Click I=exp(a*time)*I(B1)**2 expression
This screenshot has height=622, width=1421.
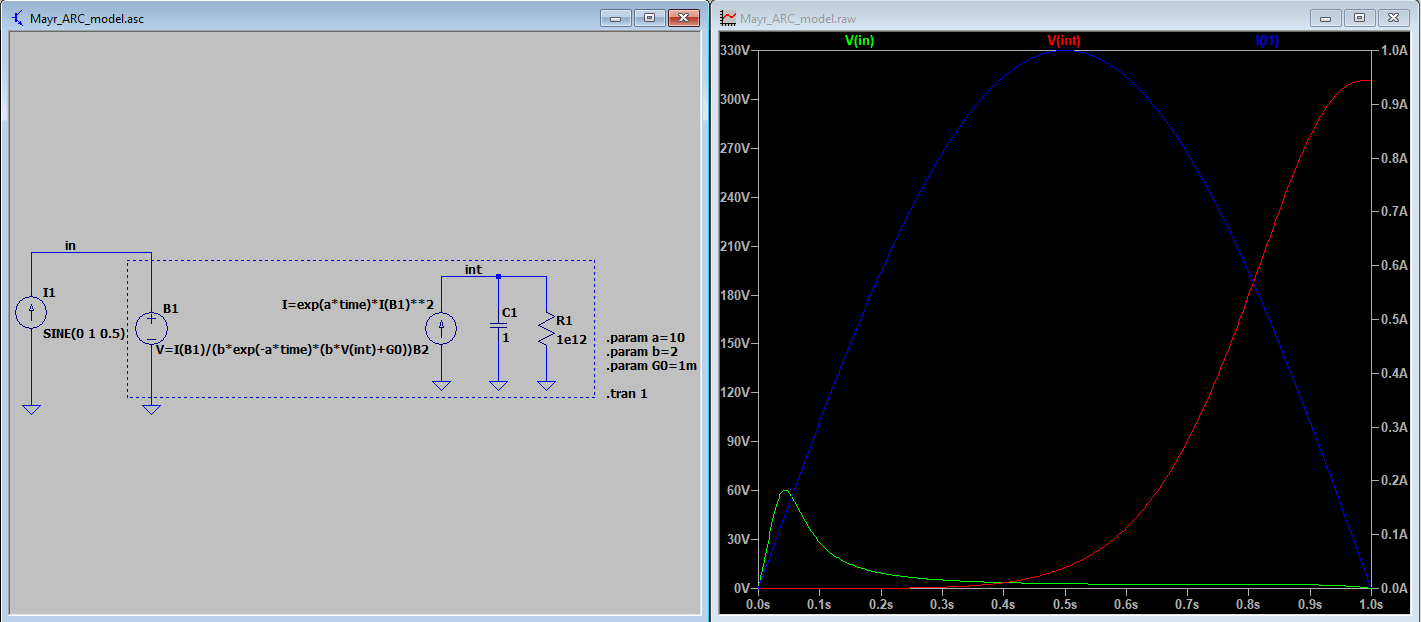point(360,304)
